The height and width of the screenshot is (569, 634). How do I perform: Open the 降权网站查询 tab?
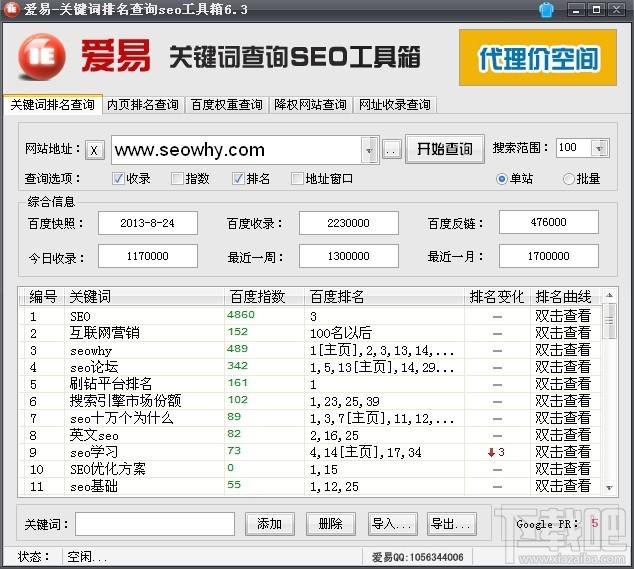(x=310, y=105)
